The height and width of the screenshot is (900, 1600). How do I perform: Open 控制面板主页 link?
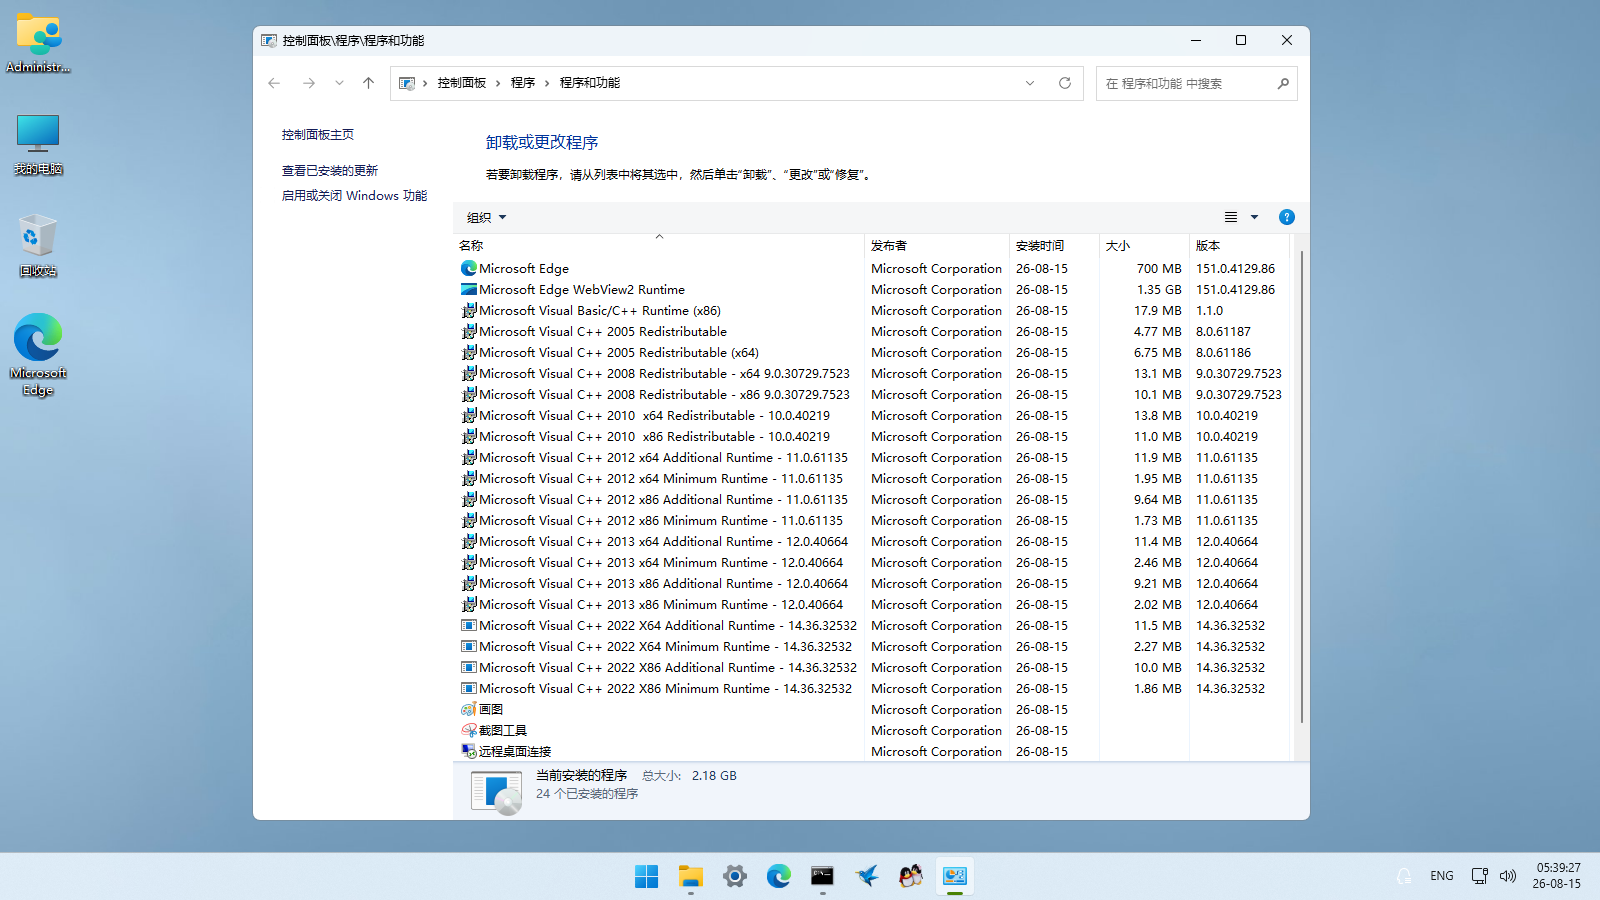pos(318,135)
